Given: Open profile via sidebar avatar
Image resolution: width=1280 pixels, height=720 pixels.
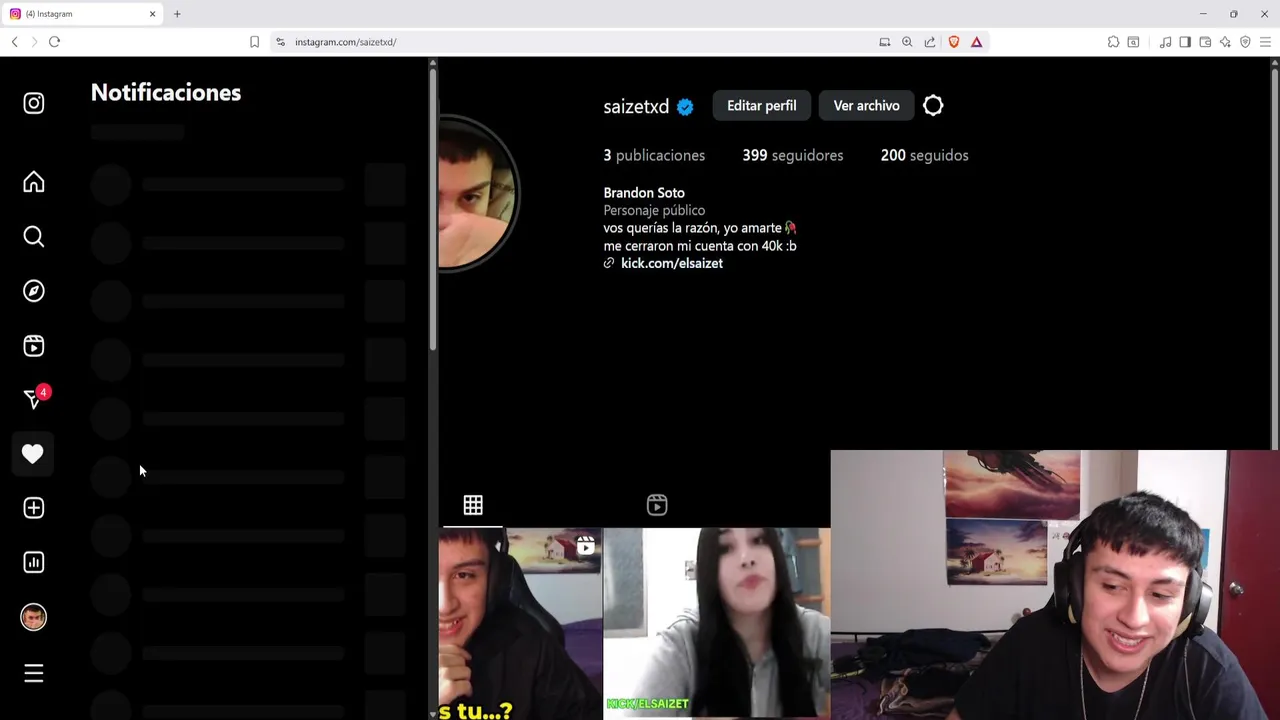Looking at the screenshot, I should click(x=34, y=617).
